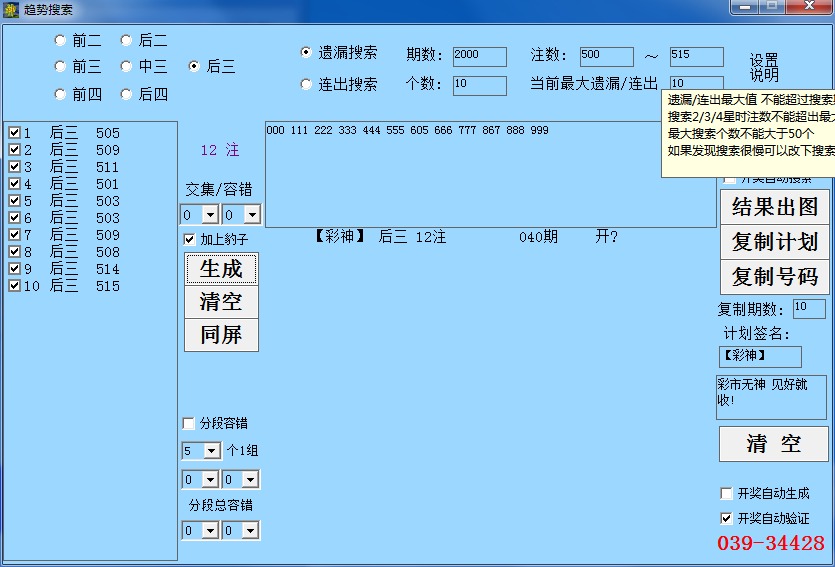835x567 pixels.
Task: Click the 结果出图 button
Action: click(x=774, y=207)
